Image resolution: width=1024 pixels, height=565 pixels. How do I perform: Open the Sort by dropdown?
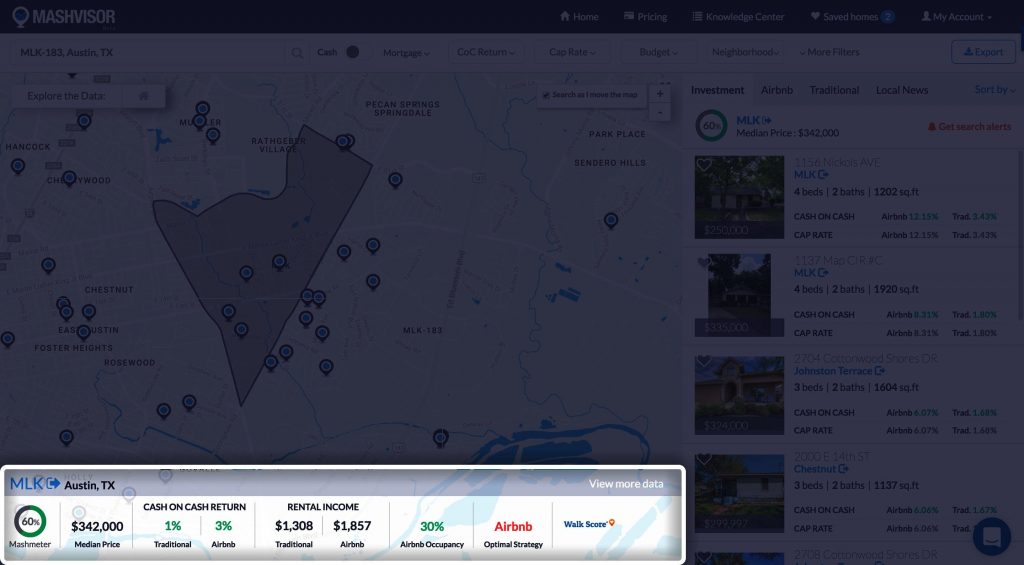pos(994,90)
